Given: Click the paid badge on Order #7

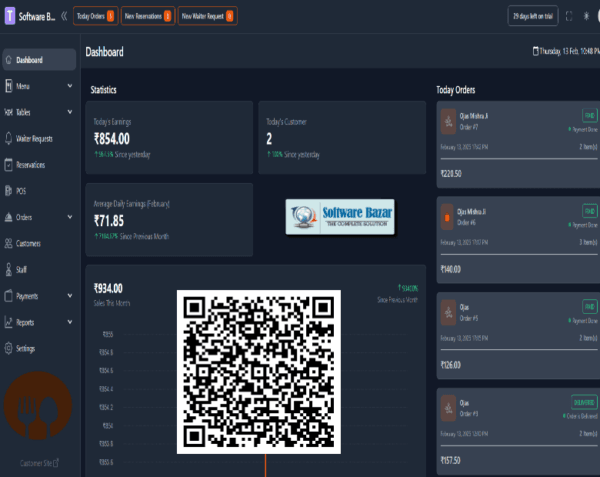Looking at the screenshot, I should pyautogui.click(x=590, y=115).
